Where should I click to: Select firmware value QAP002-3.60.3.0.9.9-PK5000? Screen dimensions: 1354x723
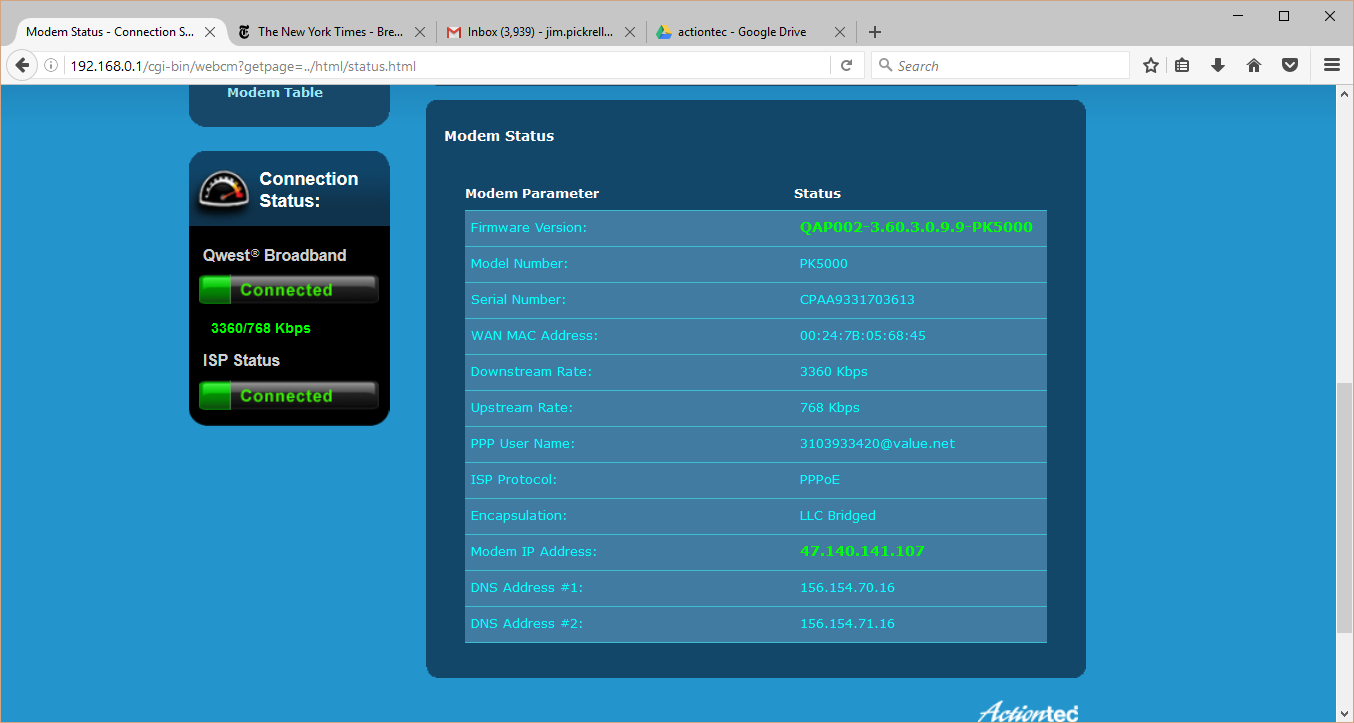coord(916,227)
